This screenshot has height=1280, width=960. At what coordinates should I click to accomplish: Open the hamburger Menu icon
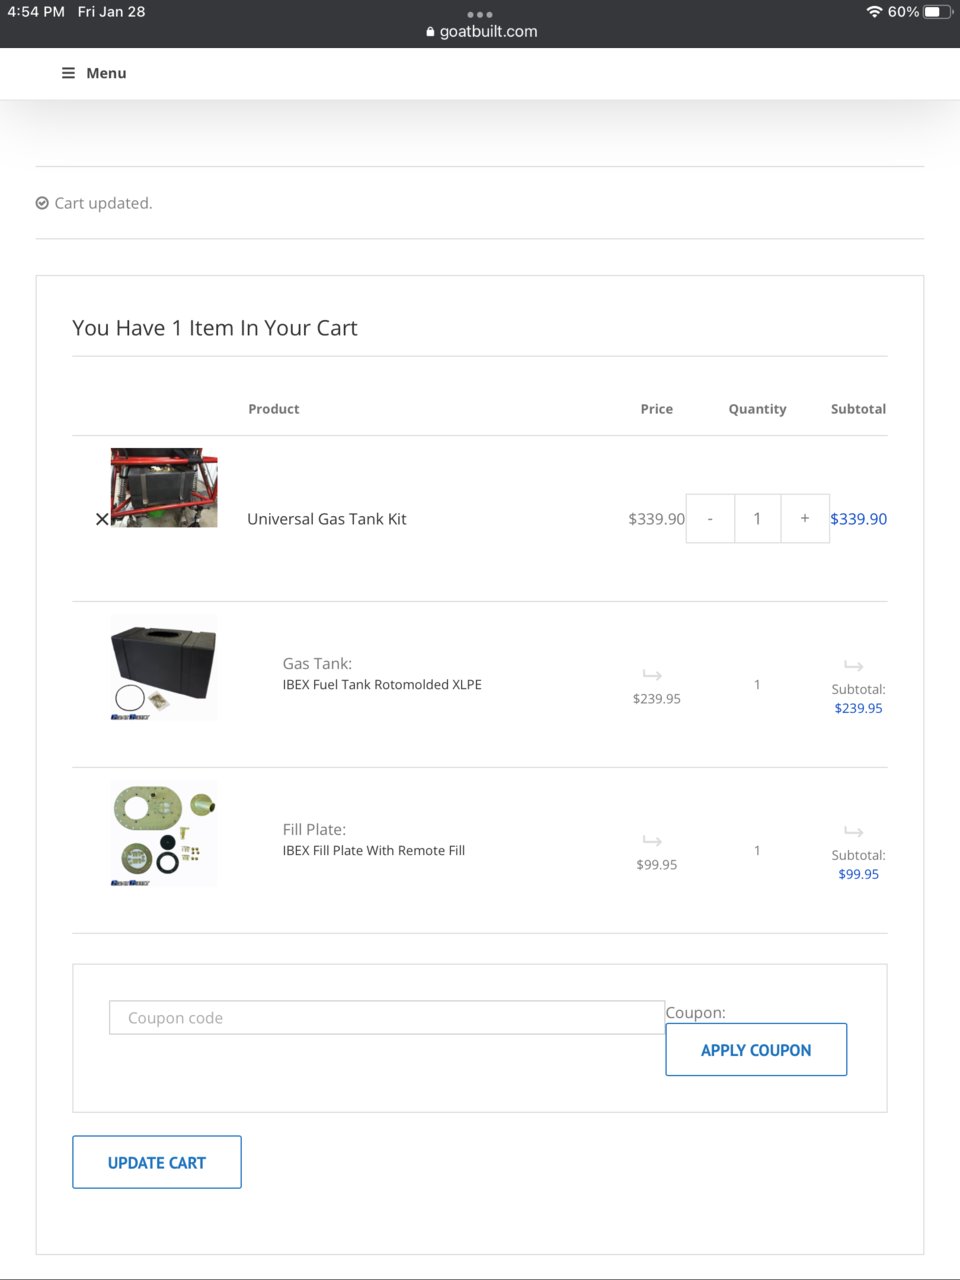click(68, 73)
